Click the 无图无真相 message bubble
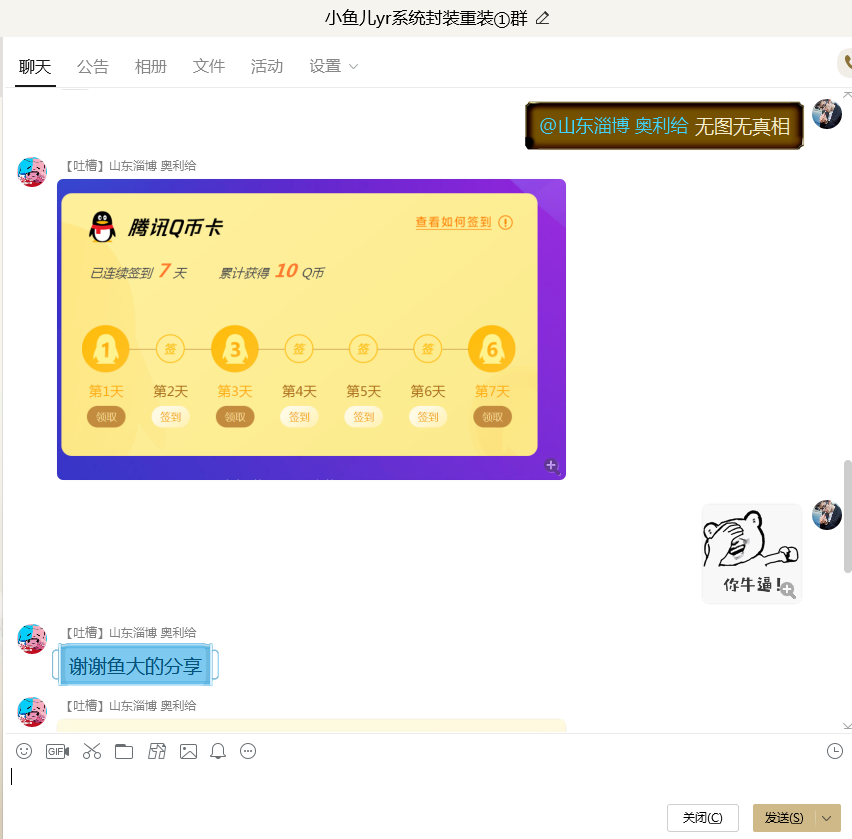Screen dimensions: 852x839 tap(664, 126)
